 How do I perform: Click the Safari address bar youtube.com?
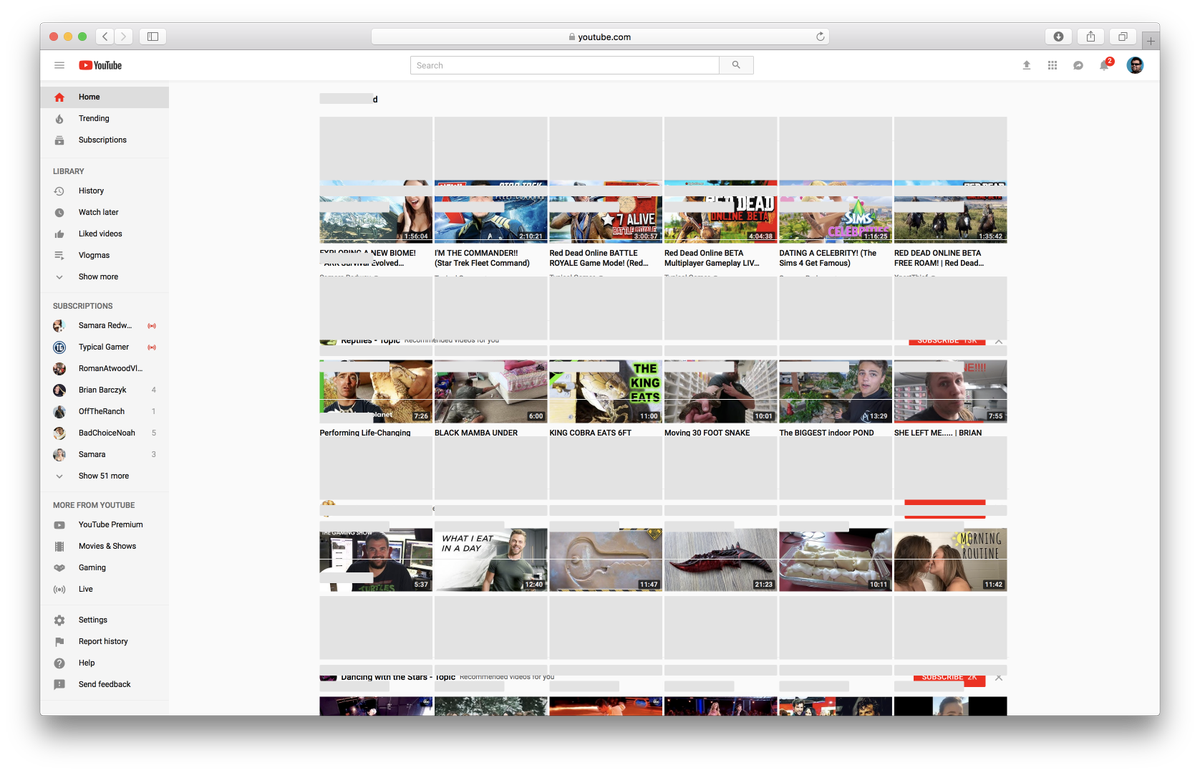pyautogui.click(x=600, y=36)
